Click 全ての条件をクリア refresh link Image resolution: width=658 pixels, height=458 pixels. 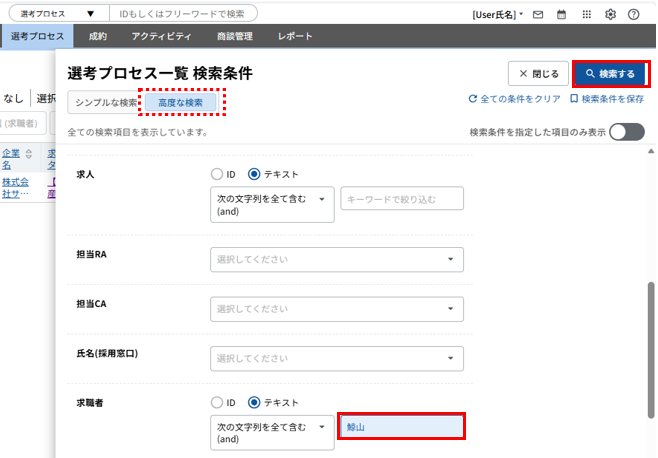coord(514,99)
